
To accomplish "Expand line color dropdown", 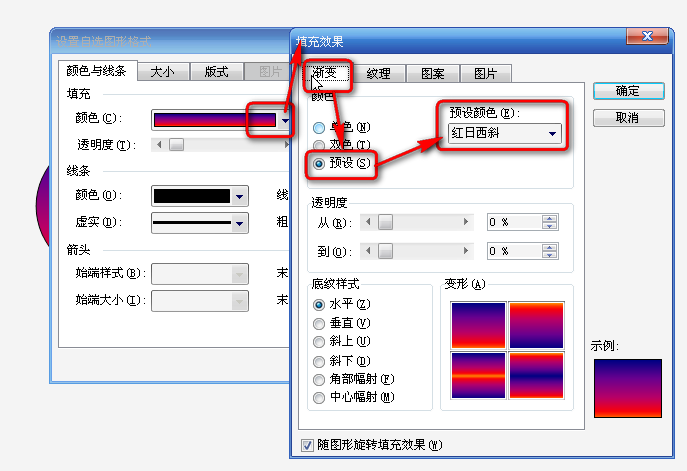I will tap(239, 196).
